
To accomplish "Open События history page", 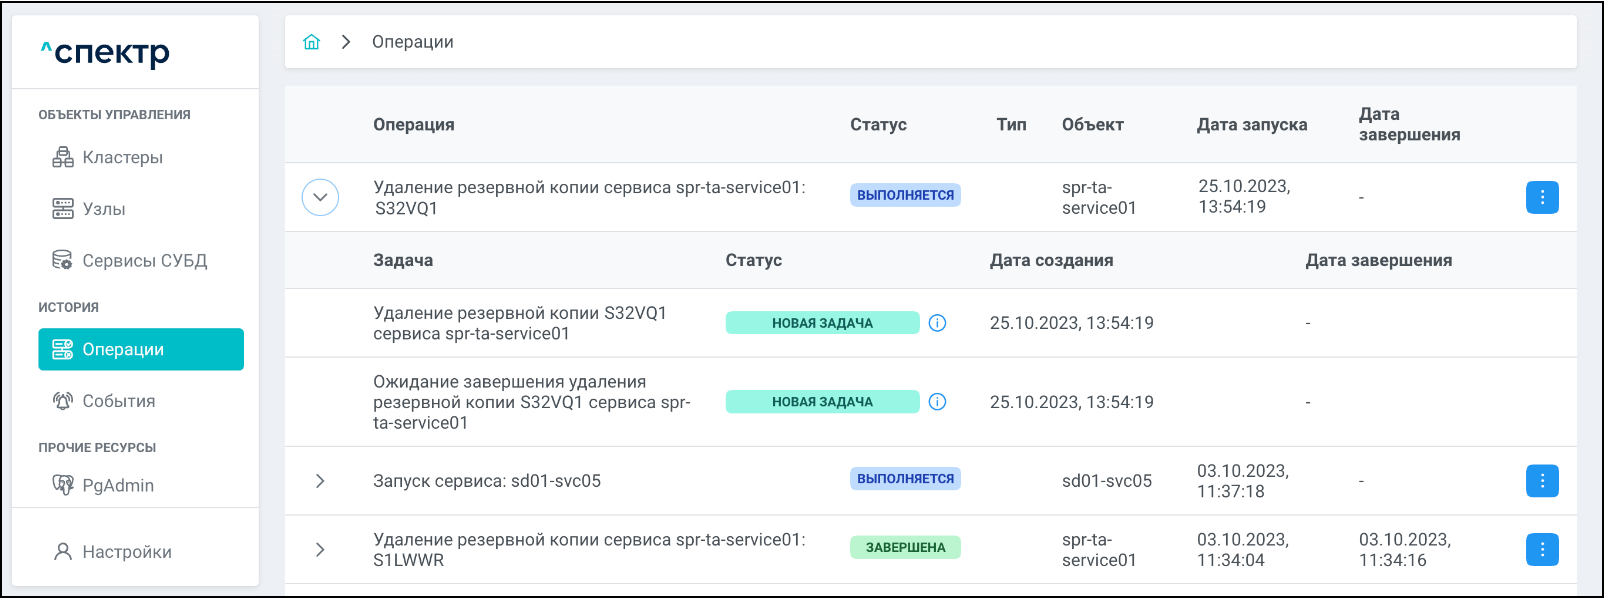I will point(118,401).
